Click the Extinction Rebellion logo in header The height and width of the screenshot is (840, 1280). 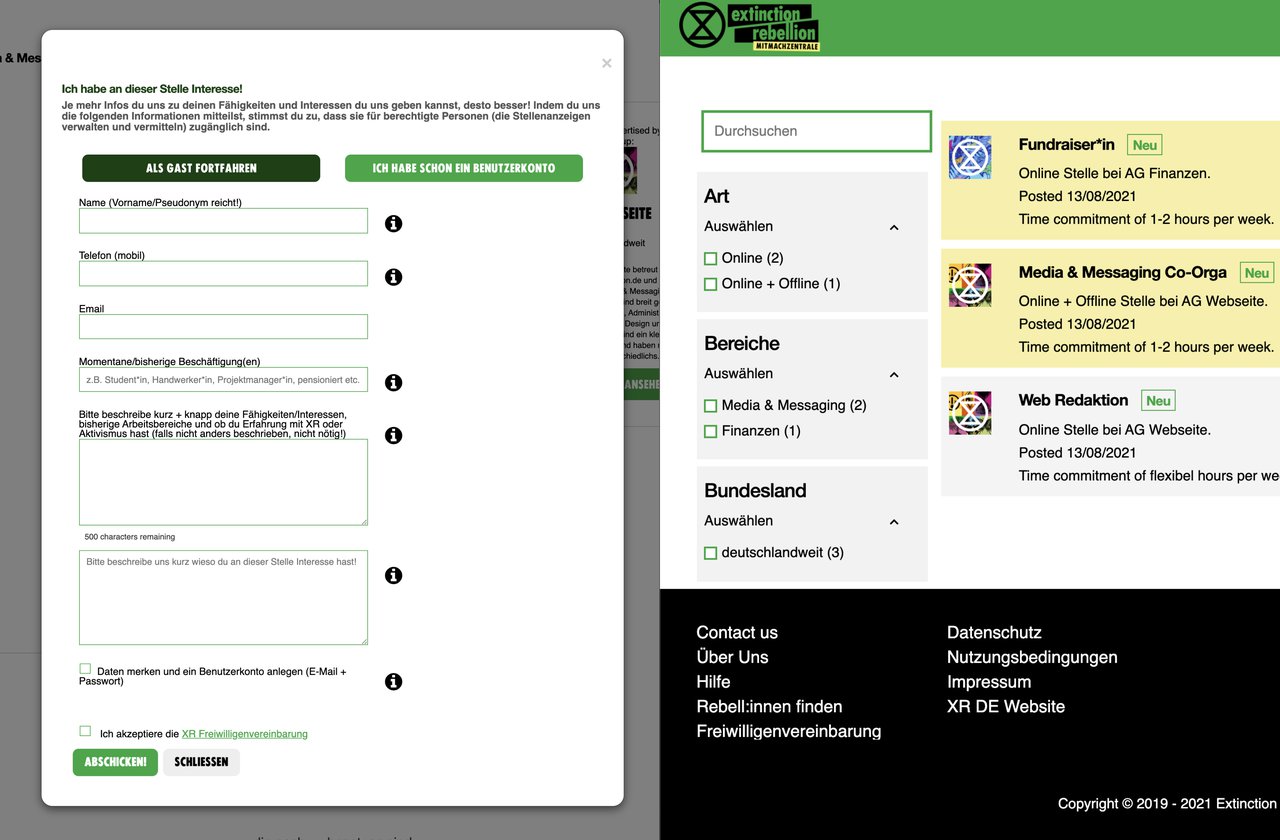coord(749,27)
